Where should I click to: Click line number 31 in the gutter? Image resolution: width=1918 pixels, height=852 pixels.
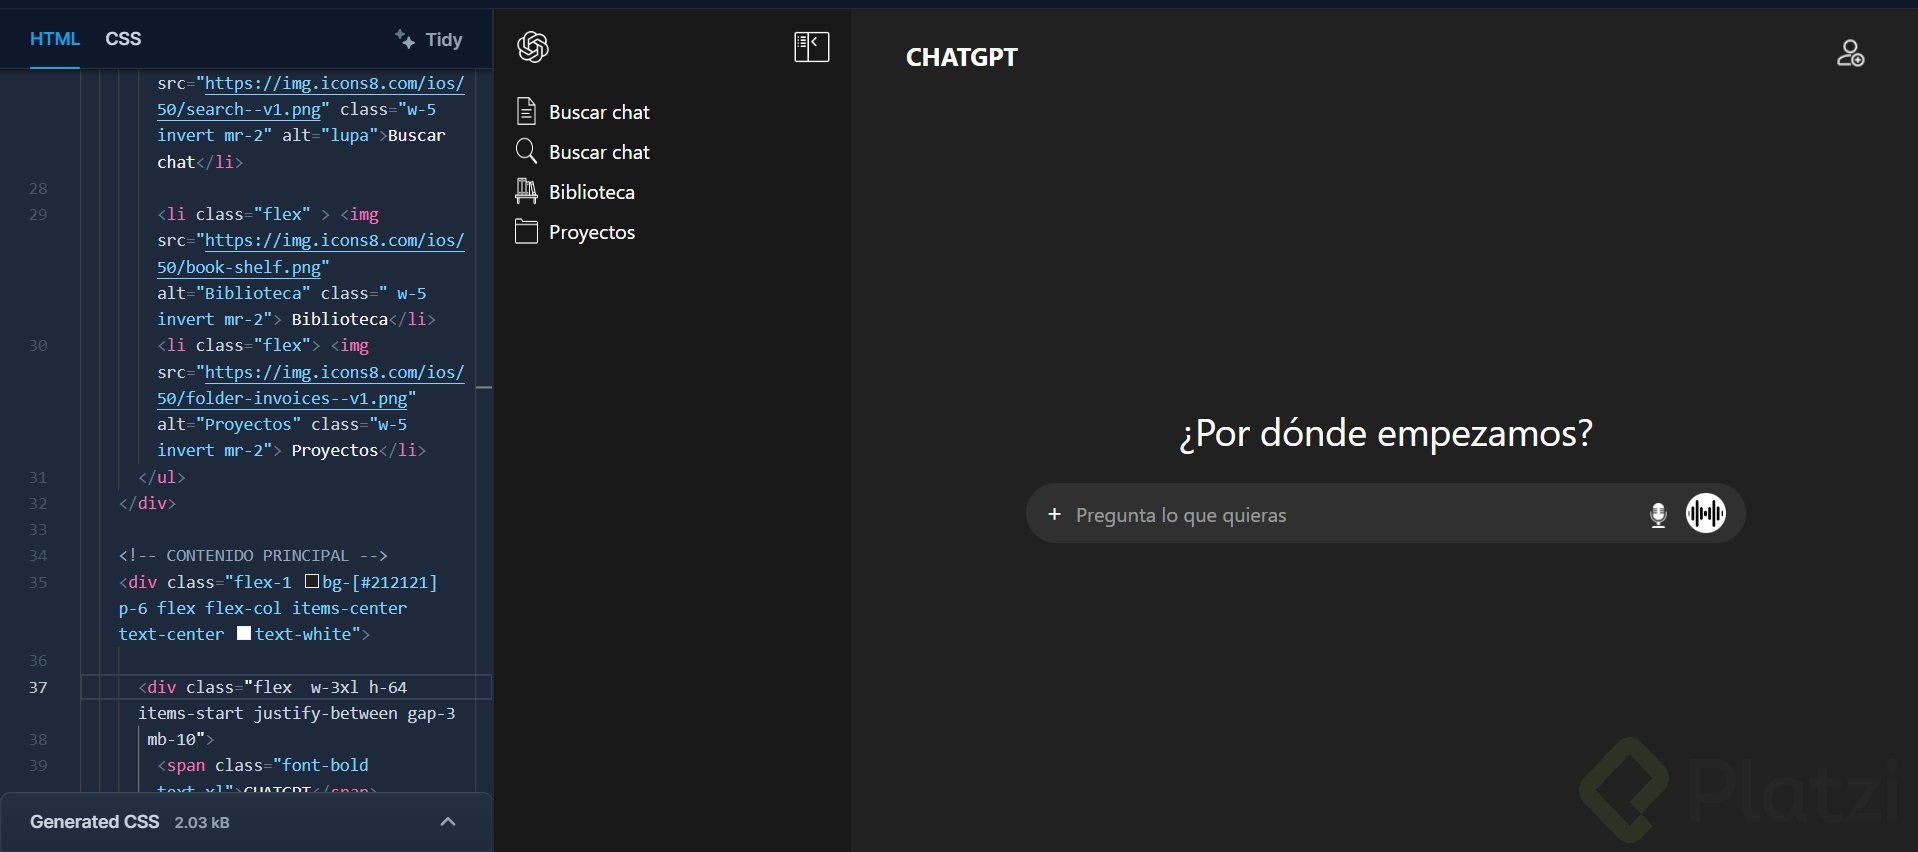click(x=38, y=477)
